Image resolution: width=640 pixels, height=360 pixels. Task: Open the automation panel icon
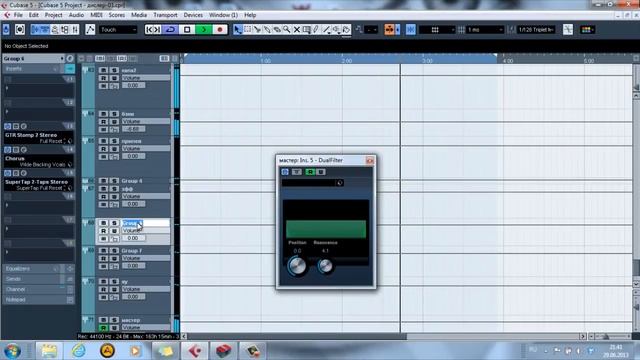[90, 29]
